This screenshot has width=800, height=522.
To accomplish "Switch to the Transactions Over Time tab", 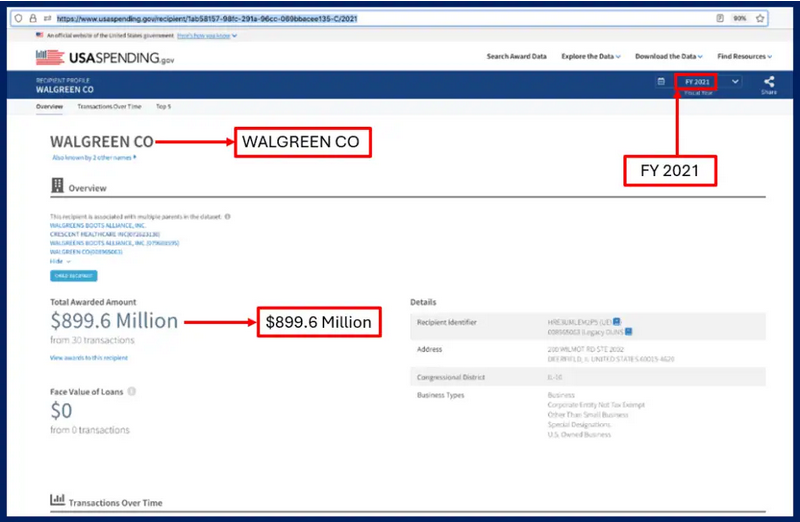I will coord(109,107).
